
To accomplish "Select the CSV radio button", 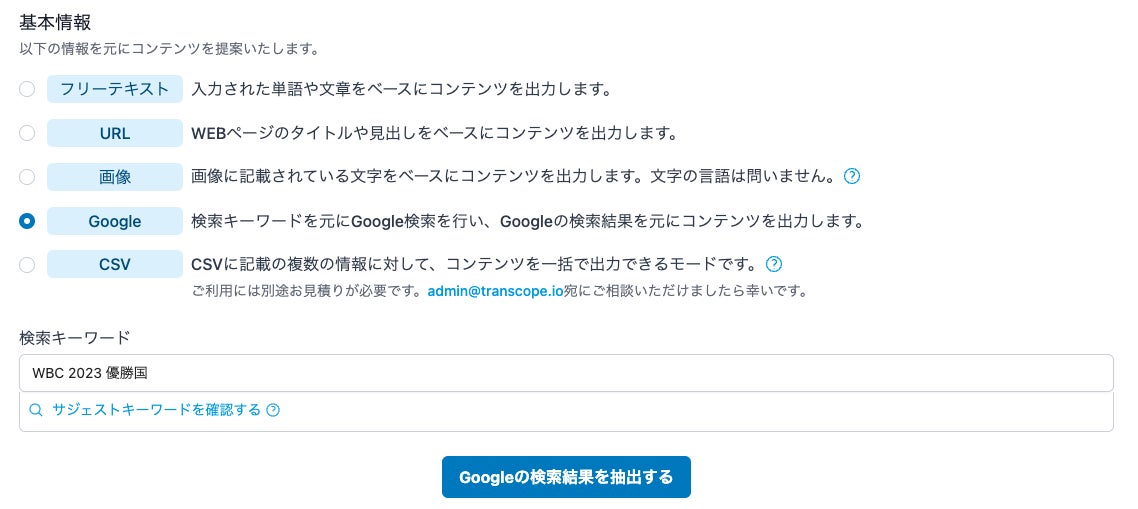I will [27, 265].
